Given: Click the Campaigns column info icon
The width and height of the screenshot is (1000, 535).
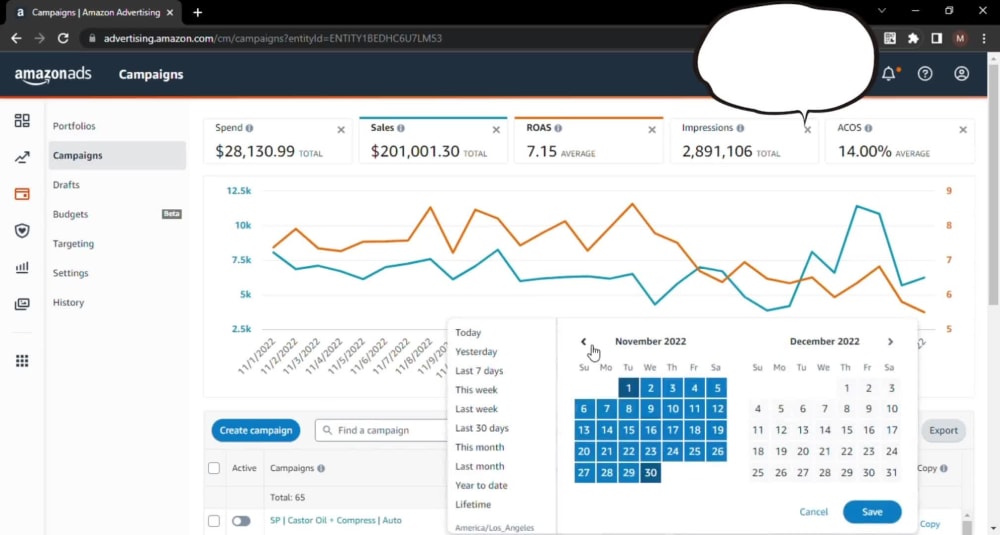Looking at the screenshot, I should [x=321, y=469].
